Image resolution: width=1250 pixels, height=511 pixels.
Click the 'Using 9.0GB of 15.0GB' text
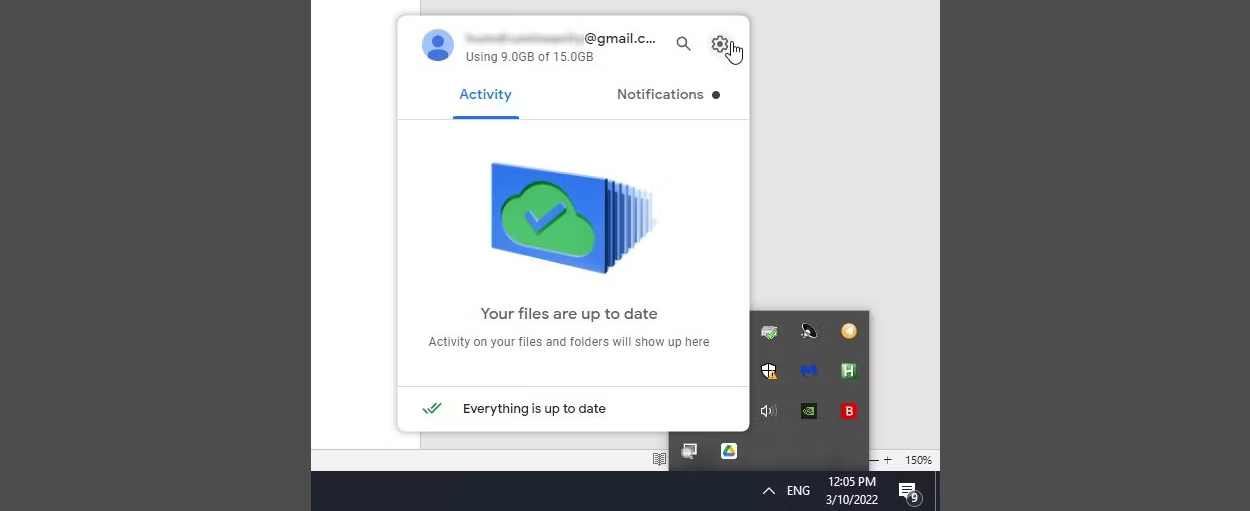click(529, 57)
